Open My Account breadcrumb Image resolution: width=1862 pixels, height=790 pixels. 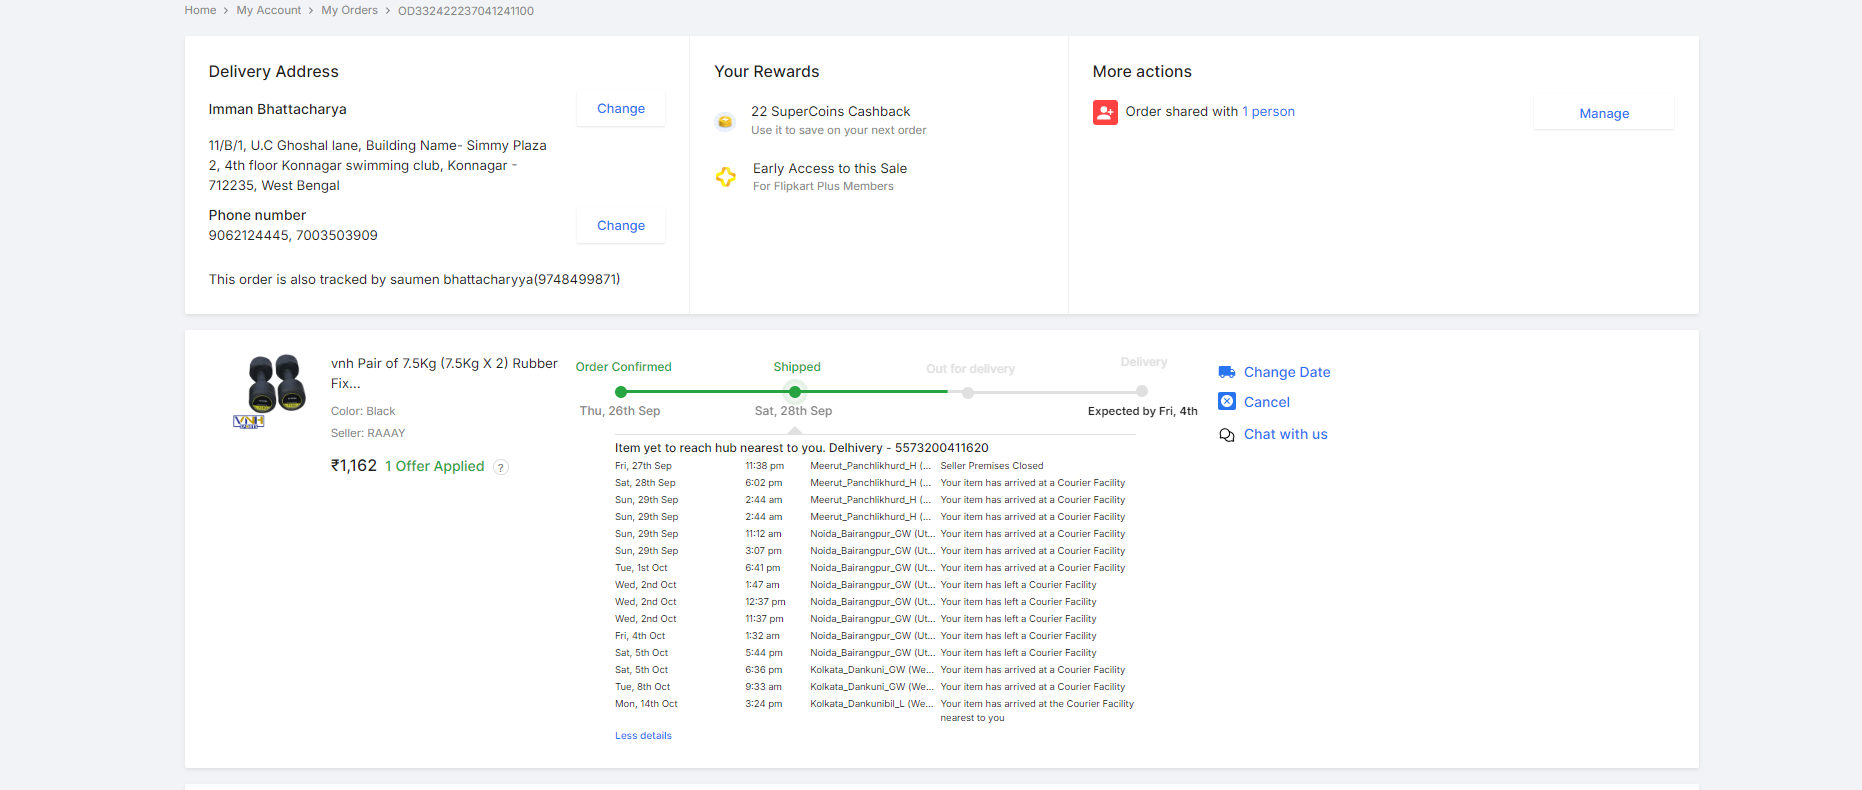point(268,10)
